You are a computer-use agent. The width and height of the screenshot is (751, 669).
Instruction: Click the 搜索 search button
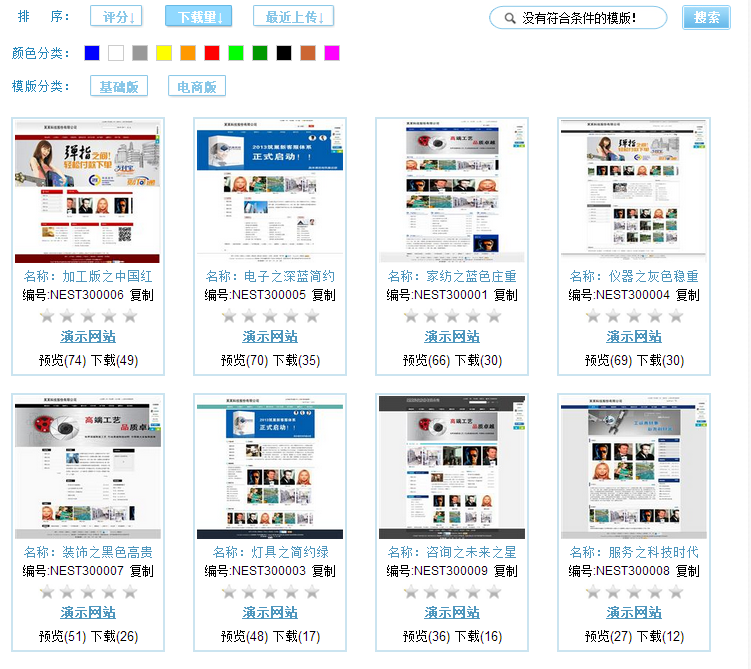coord(706,18)
